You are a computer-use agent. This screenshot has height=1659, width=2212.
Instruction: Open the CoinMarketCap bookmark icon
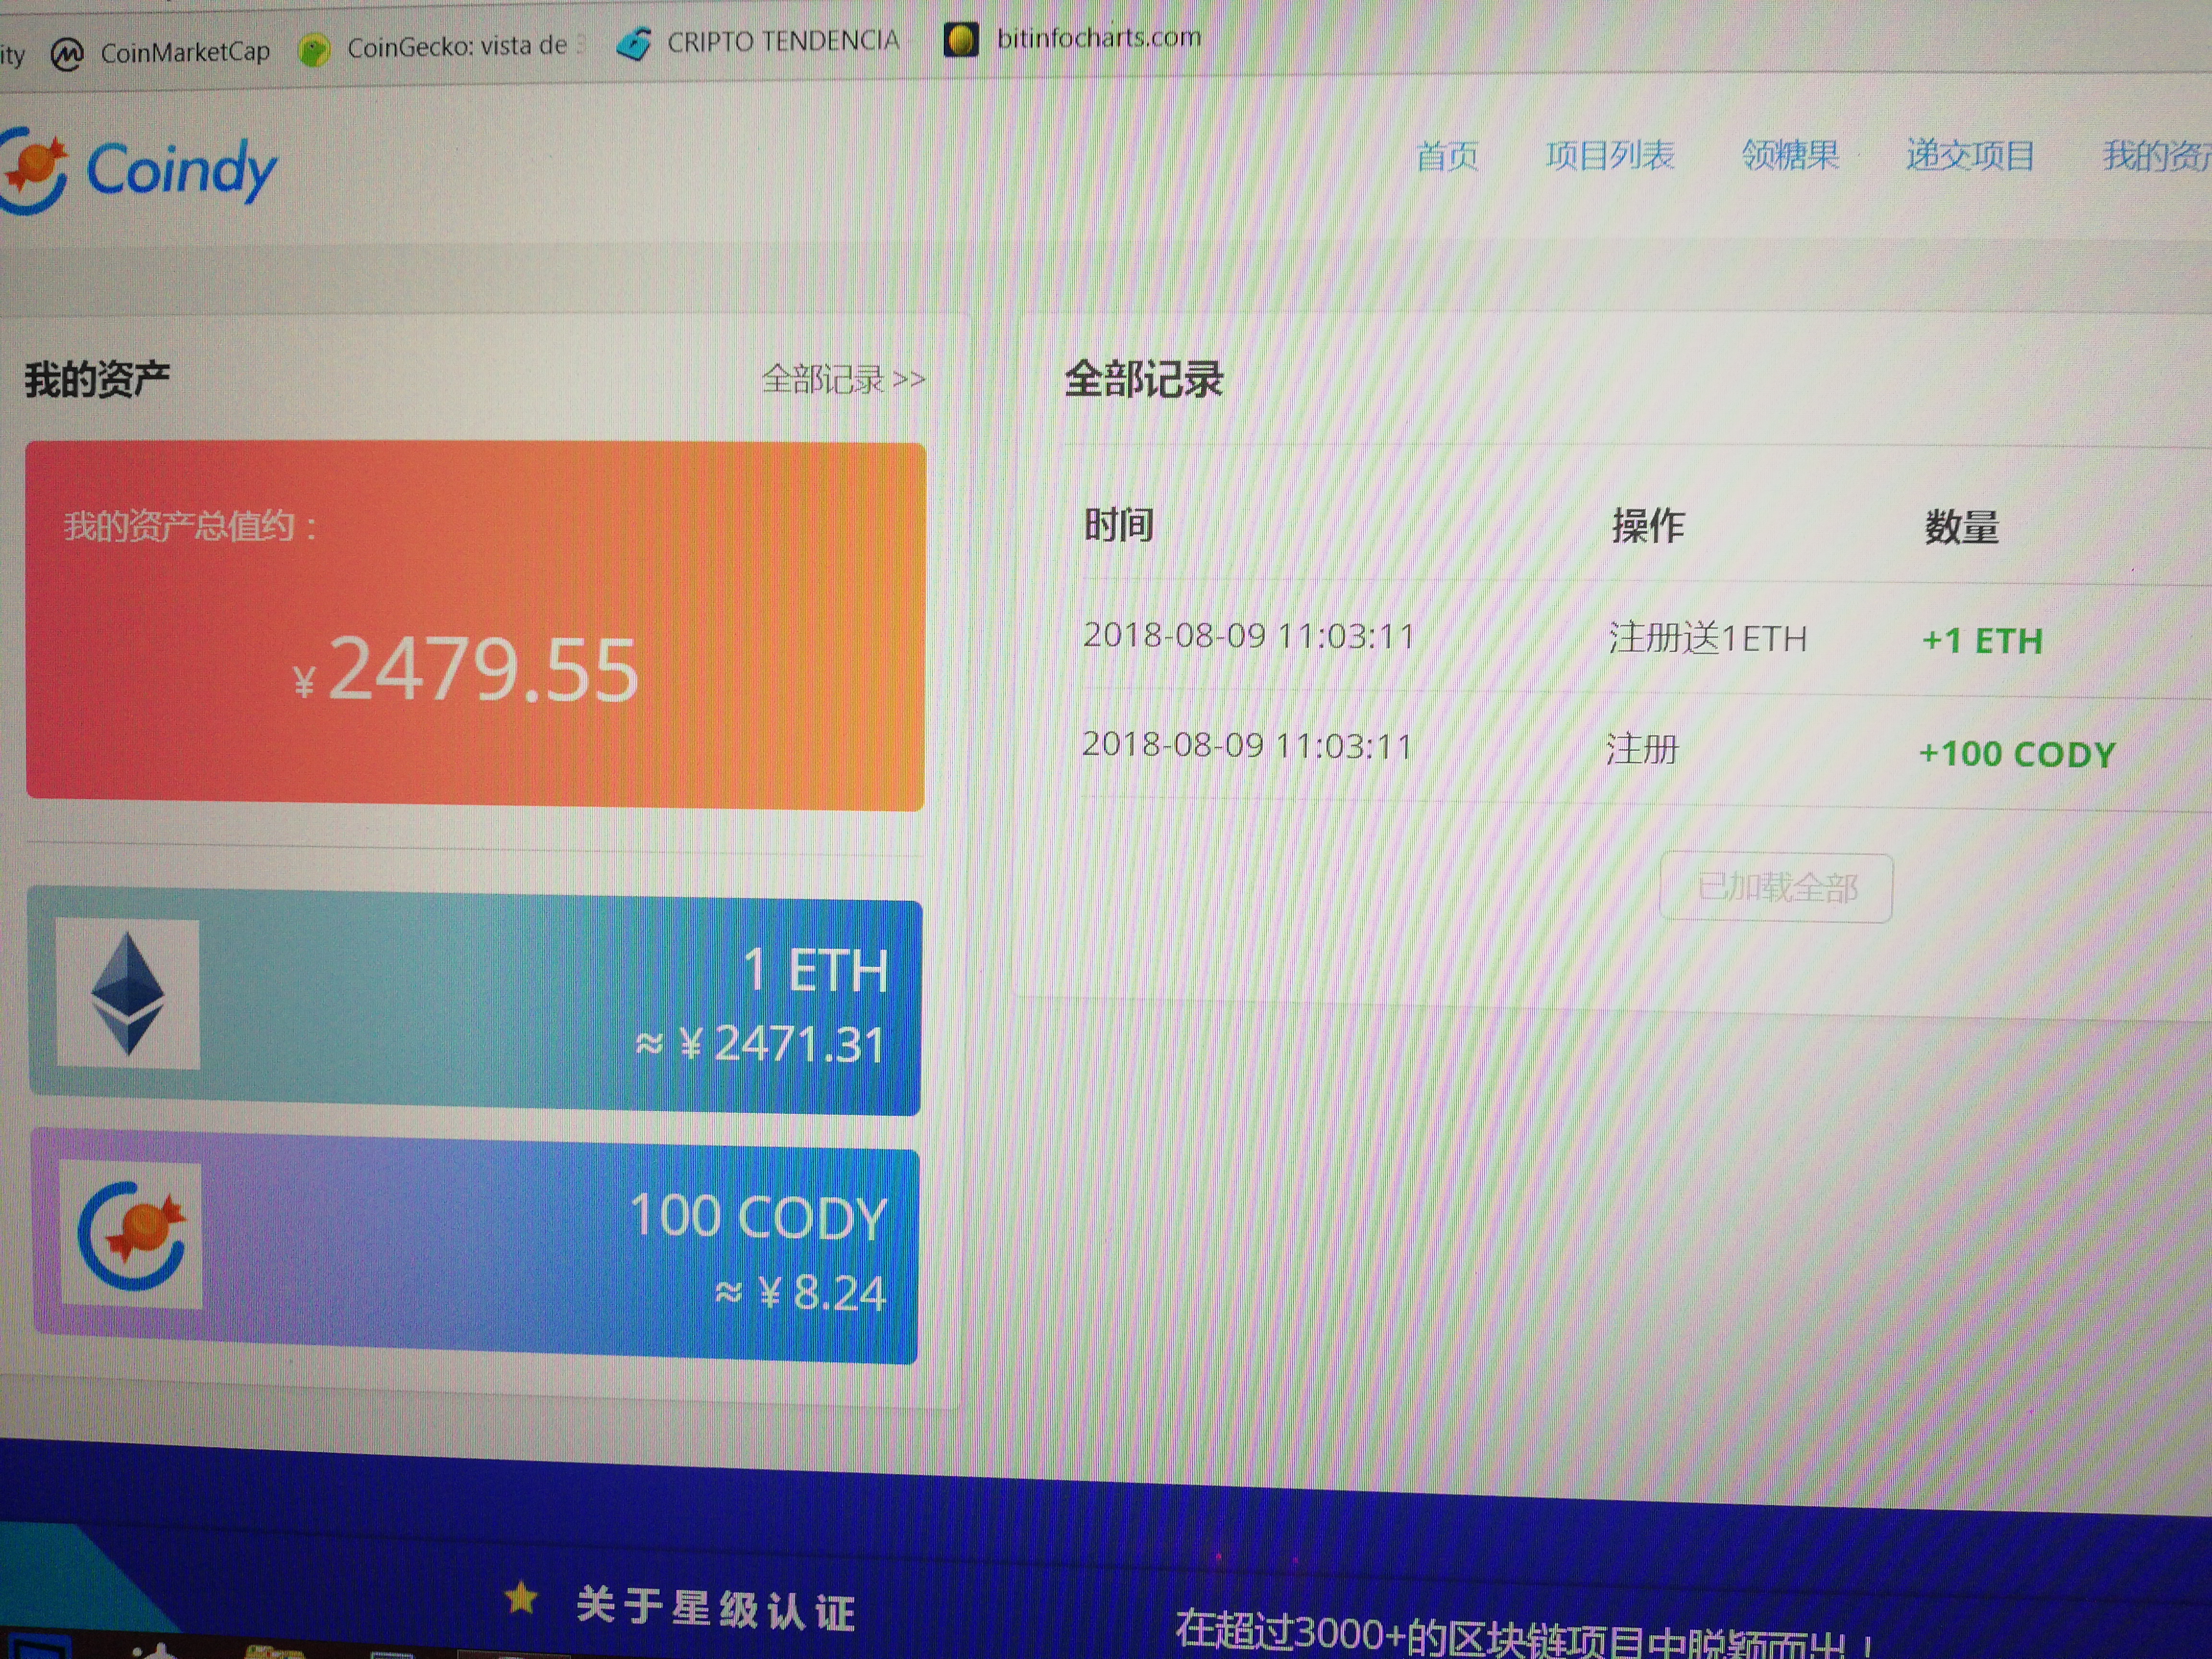tap(67, 54)
